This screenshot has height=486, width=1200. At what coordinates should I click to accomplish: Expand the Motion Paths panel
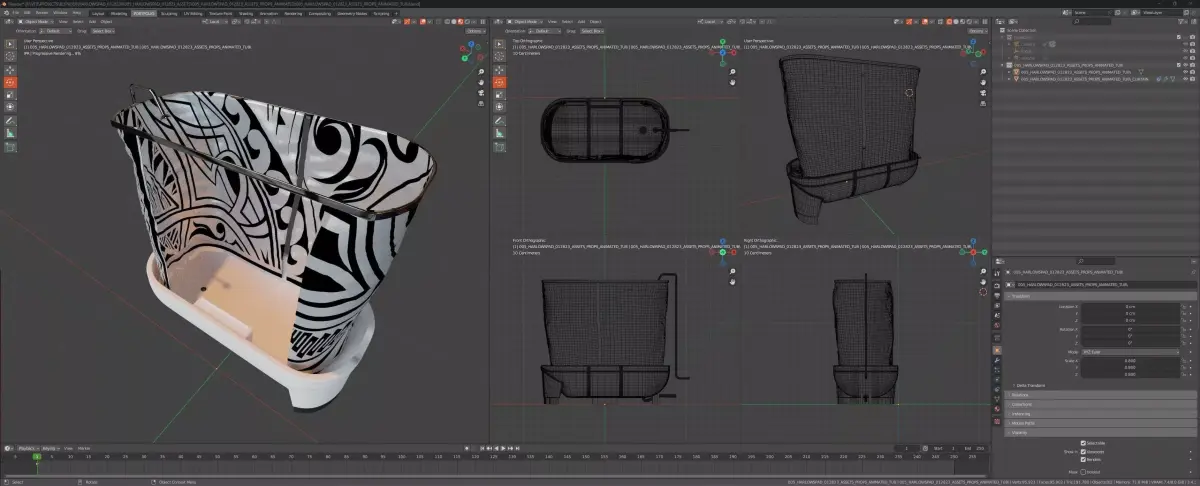click(x=1100, y=423)
